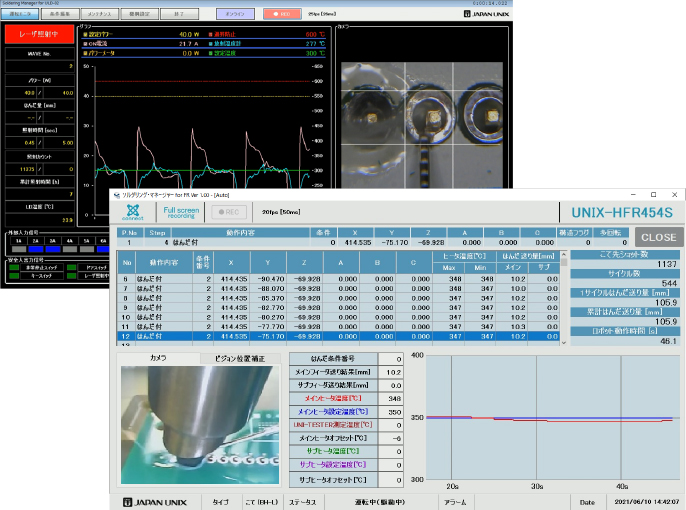
Task: Select table row No 11
Action: pyautogui.click(x=340, y=327)
